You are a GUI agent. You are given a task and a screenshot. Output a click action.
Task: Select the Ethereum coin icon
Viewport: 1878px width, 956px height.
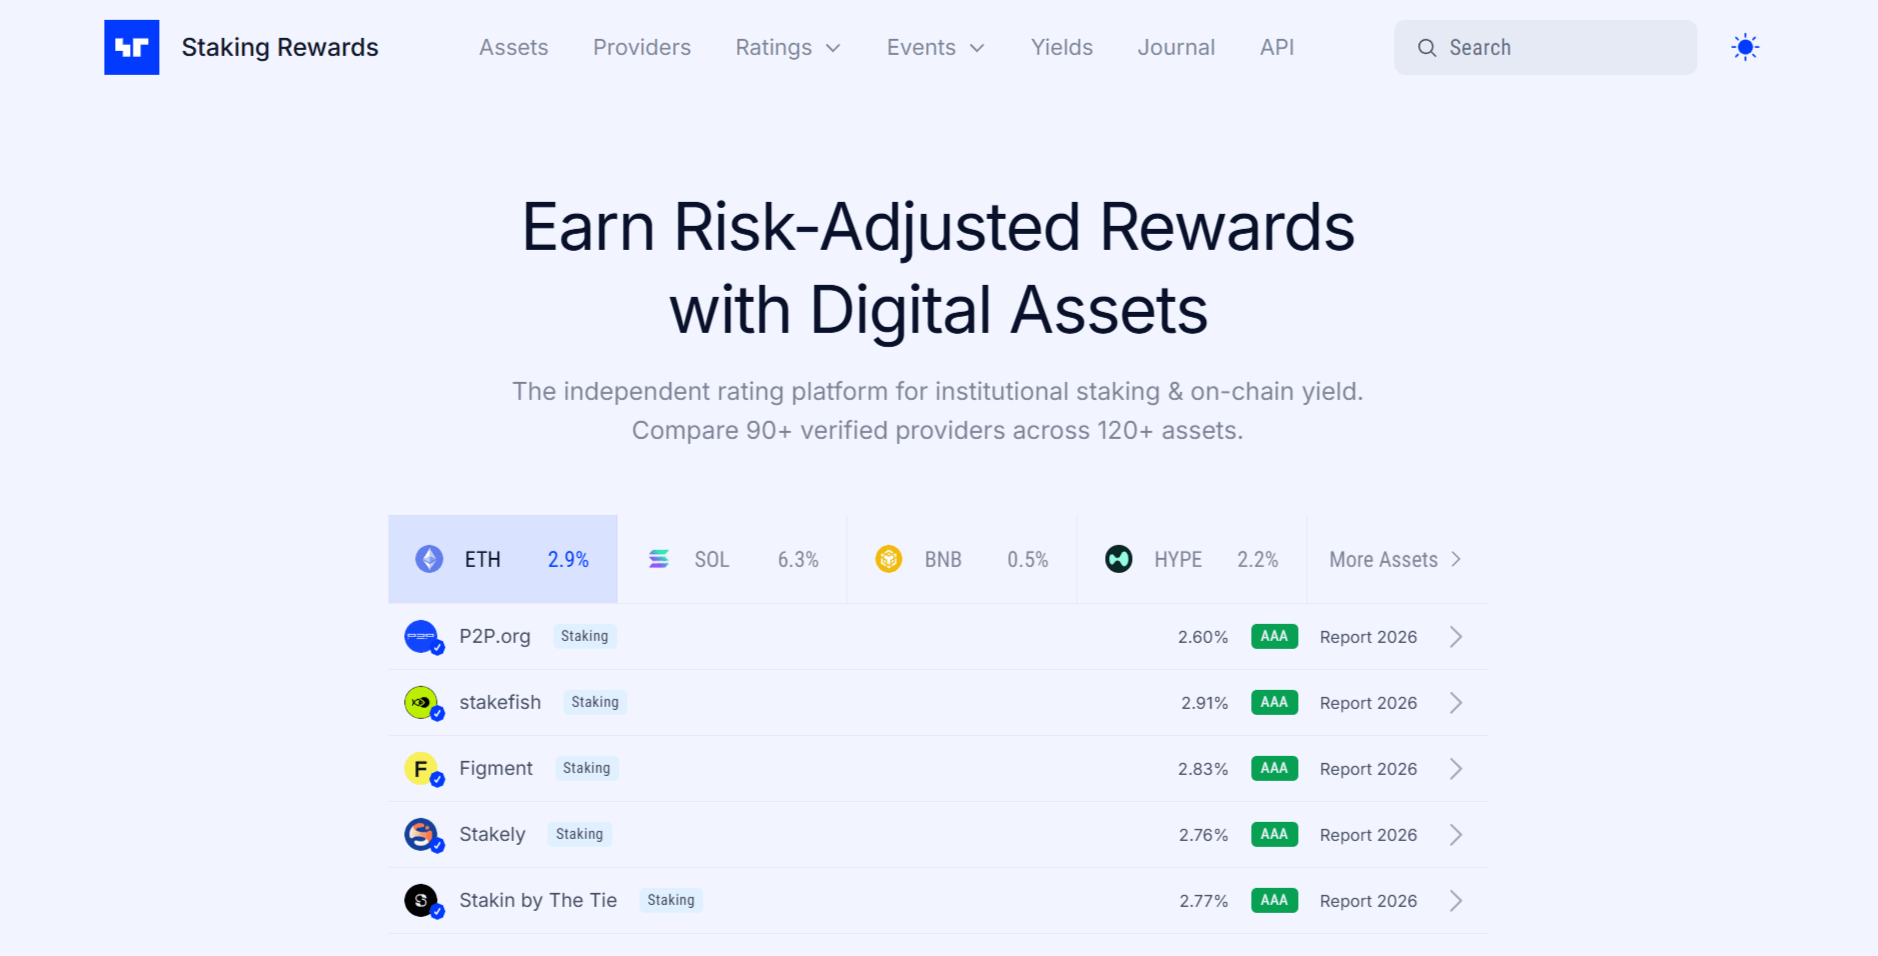pyautogui.click(x=430, y=559)
